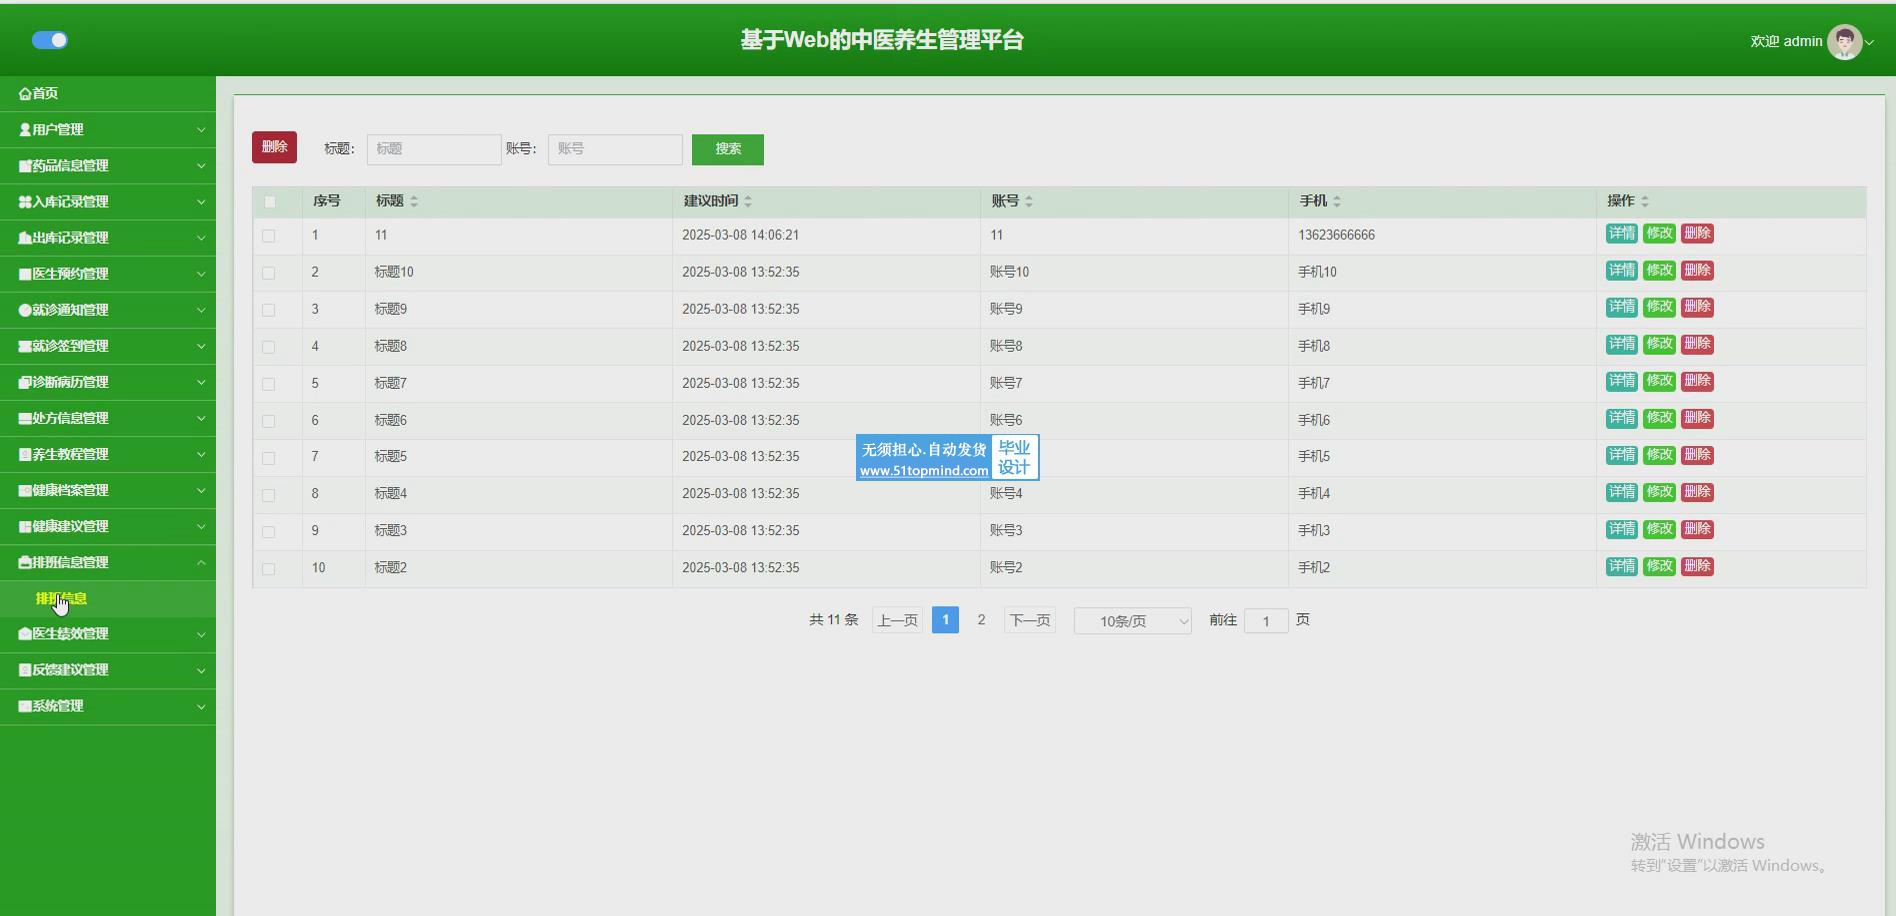Click the home icon in the sidebar
Viewport: 1896px width, 916px height.
tap(25, 94)
